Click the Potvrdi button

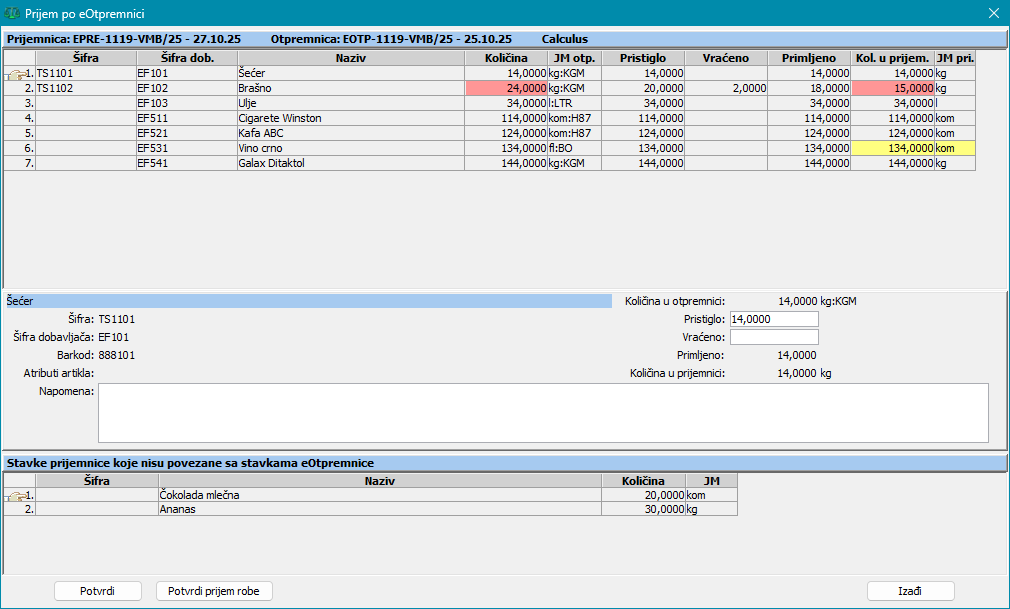[x=97, y=591]
